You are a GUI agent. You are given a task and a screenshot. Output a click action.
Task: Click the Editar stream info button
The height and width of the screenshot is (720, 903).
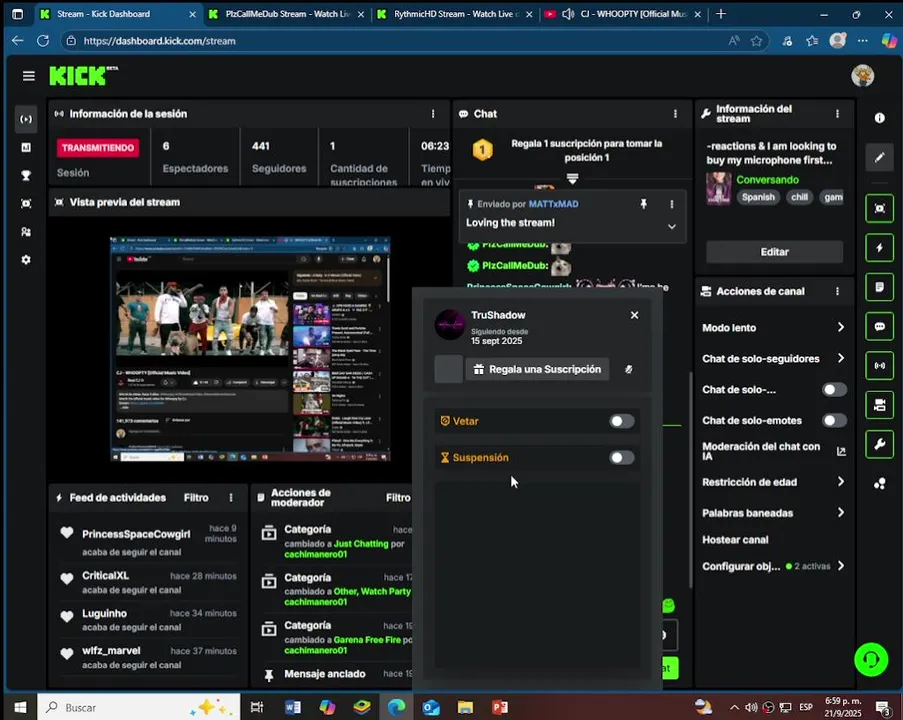point(774,252)
